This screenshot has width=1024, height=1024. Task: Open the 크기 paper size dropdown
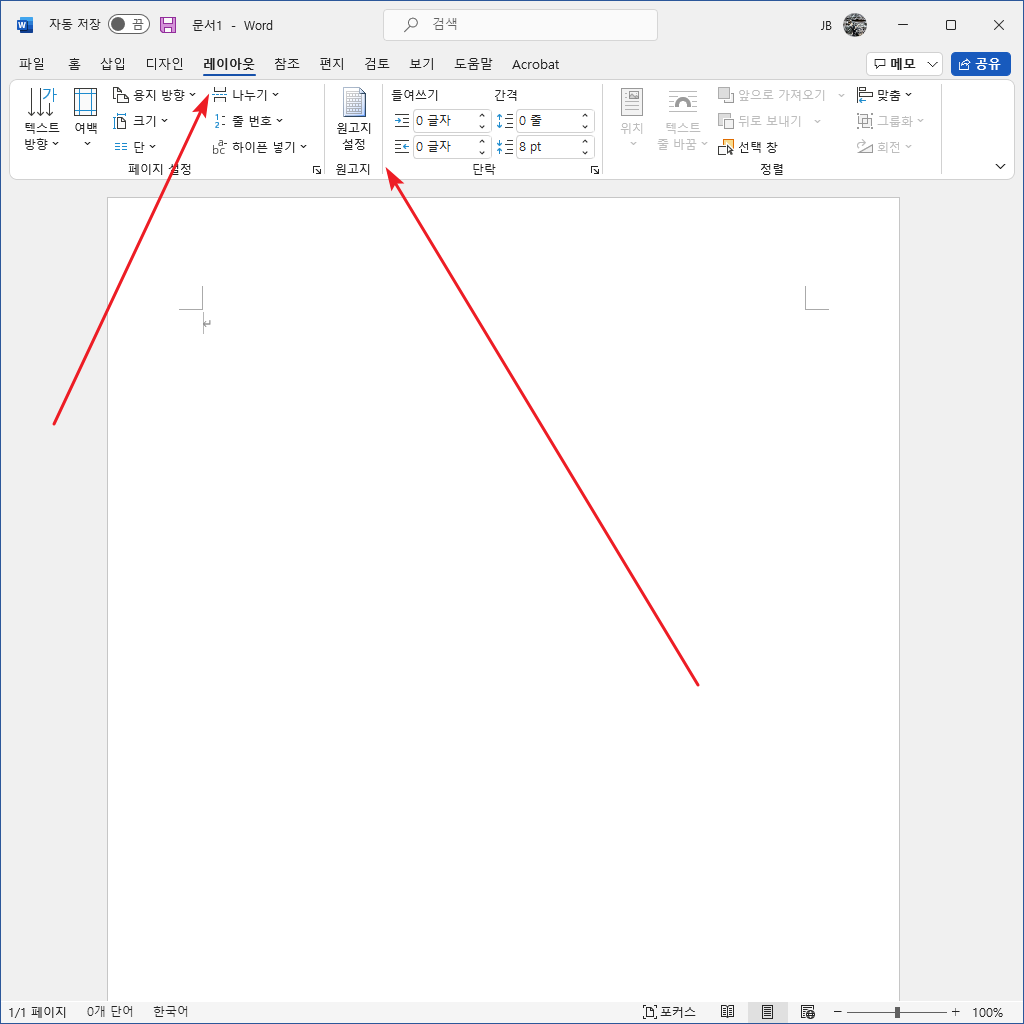click(140, 121)
